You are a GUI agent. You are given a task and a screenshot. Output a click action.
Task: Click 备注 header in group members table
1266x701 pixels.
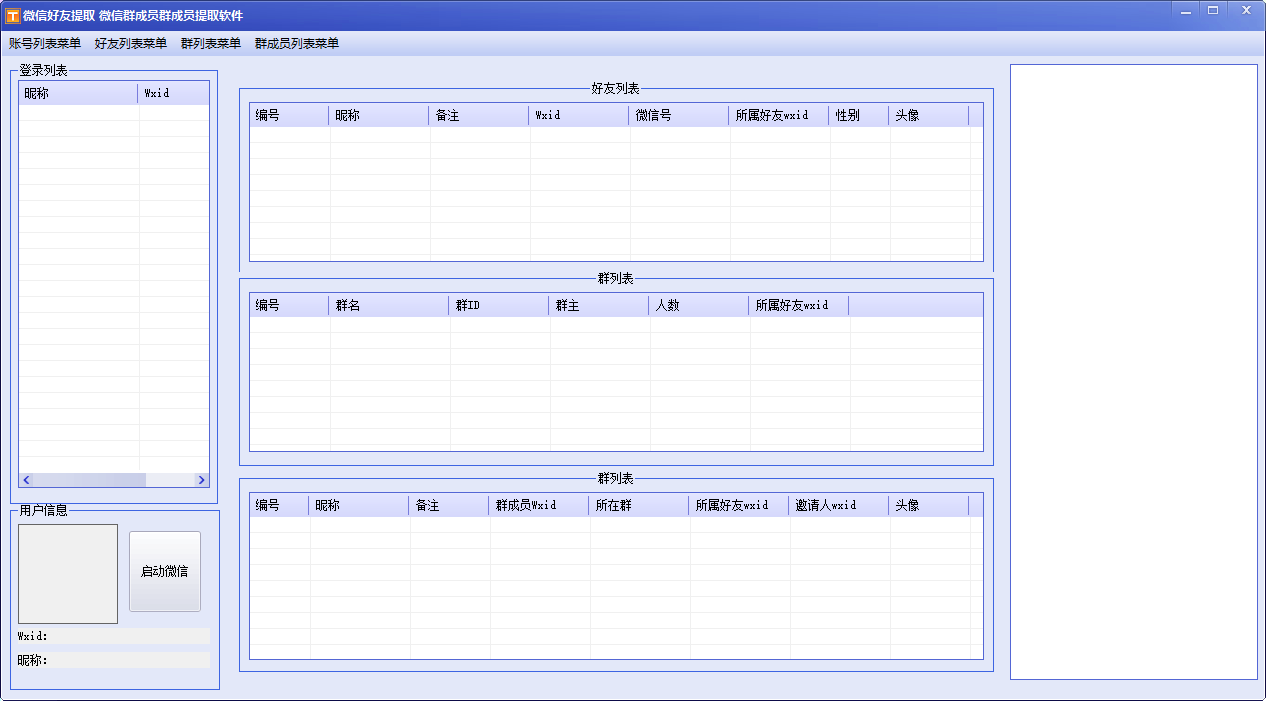click(x=449, y=505)
